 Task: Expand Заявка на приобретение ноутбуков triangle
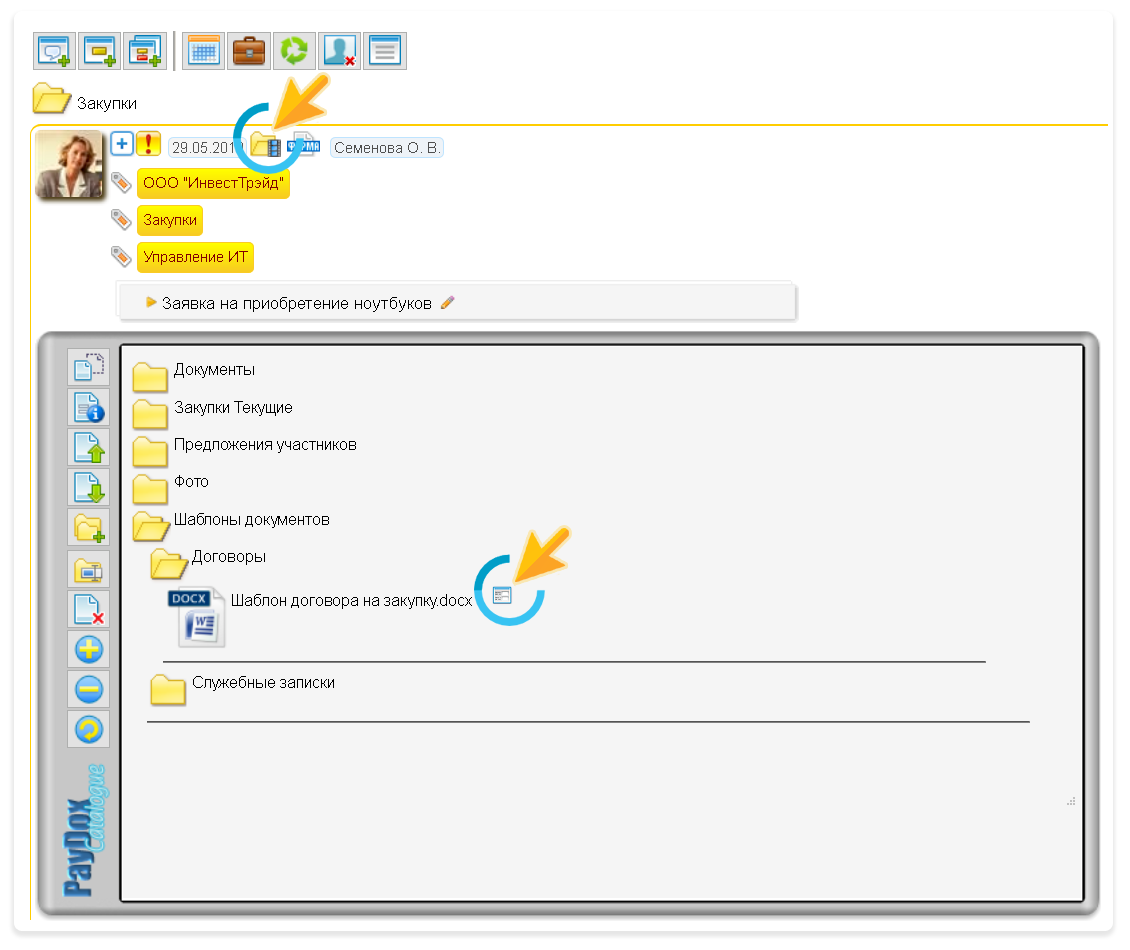coord(151,303)
